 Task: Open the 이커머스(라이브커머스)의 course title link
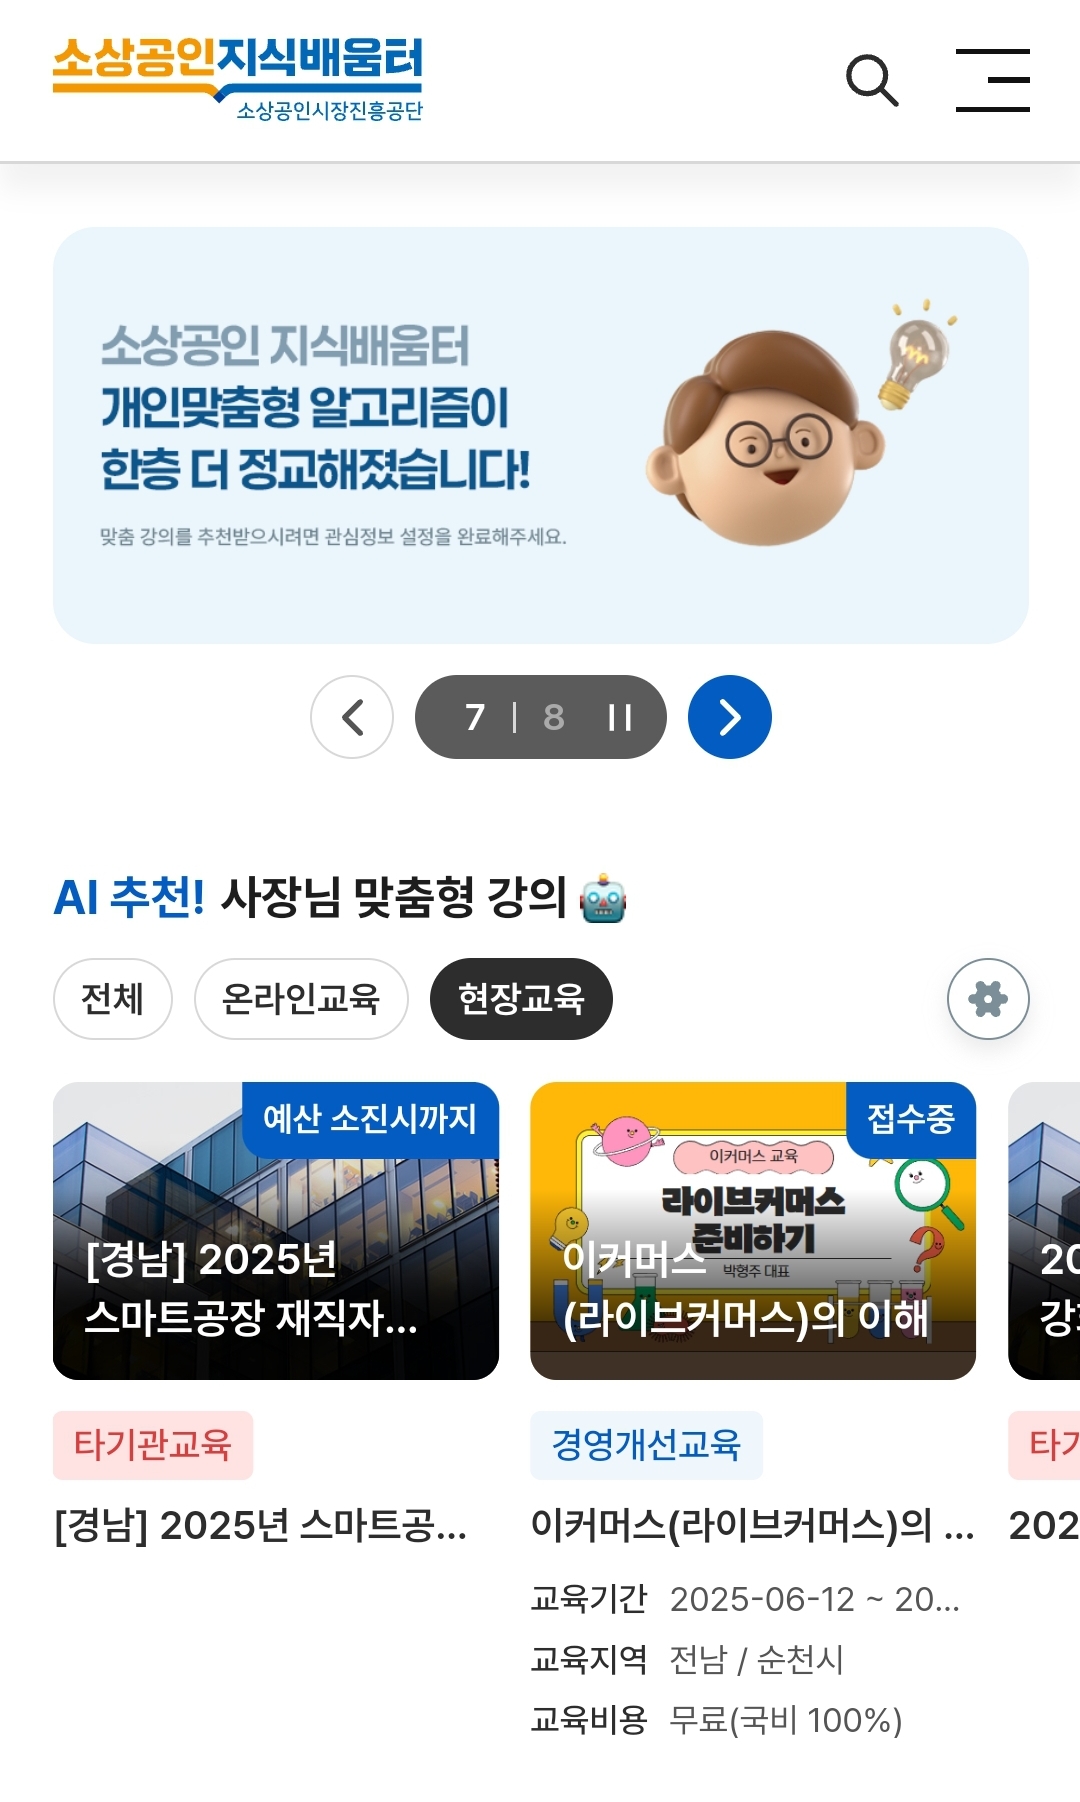click(x=752, y=1526)
